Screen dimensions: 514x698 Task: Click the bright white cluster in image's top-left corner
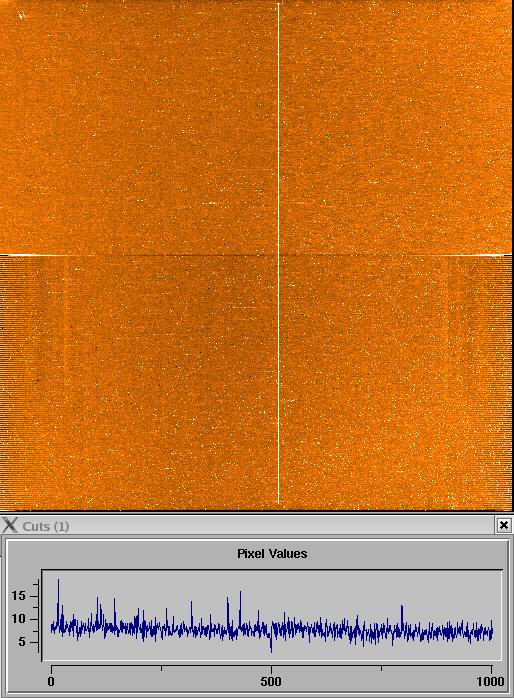point(21,16)
